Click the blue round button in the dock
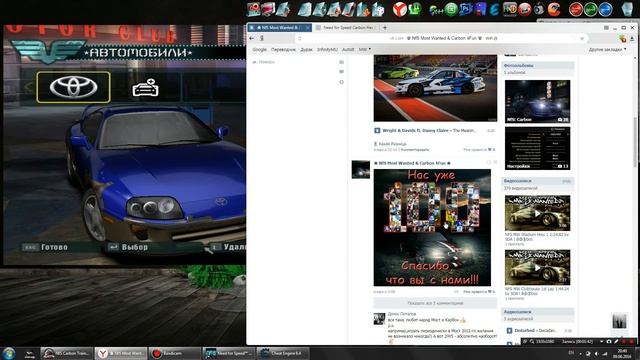Image resolution: width=640 pixels, height=360 pixels. point(605,9)
